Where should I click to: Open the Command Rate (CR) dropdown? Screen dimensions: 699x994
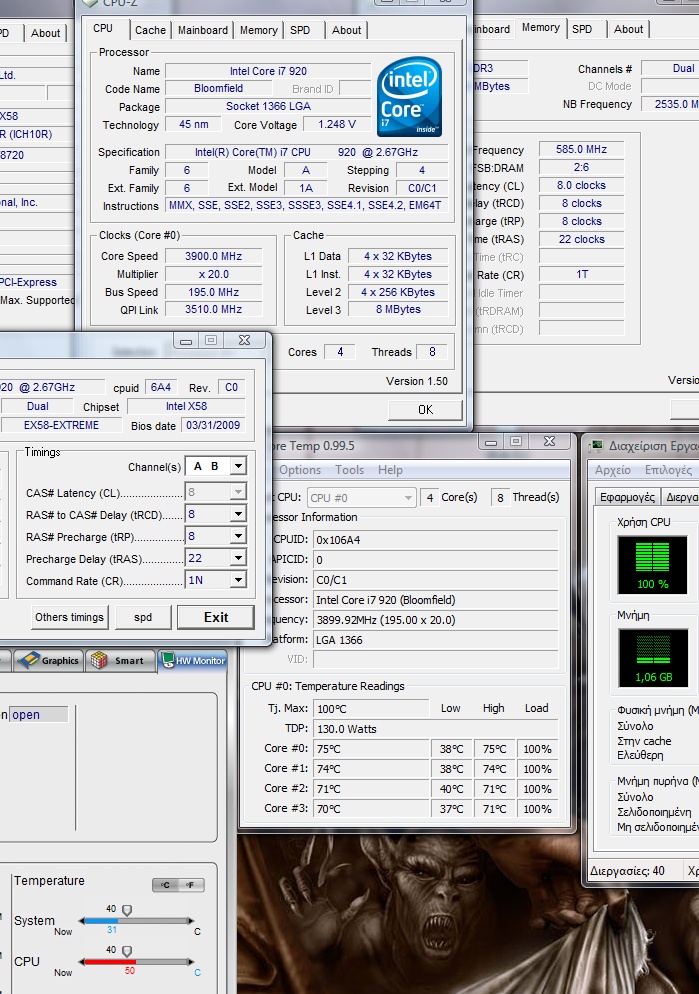[238, 580]
